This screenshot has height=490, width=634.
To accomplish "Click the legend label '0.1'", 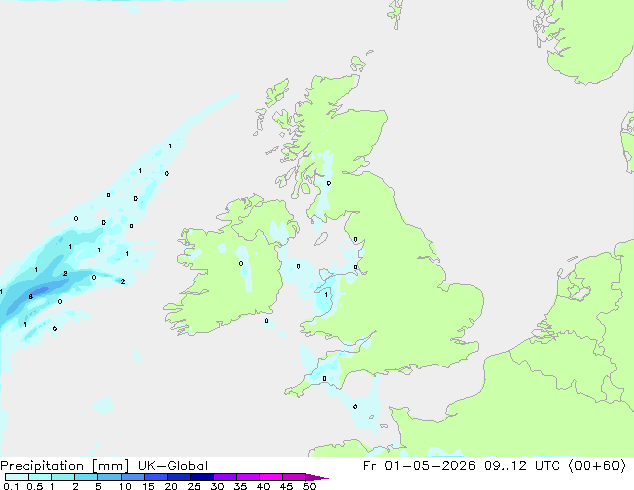I will pos(11,486).
